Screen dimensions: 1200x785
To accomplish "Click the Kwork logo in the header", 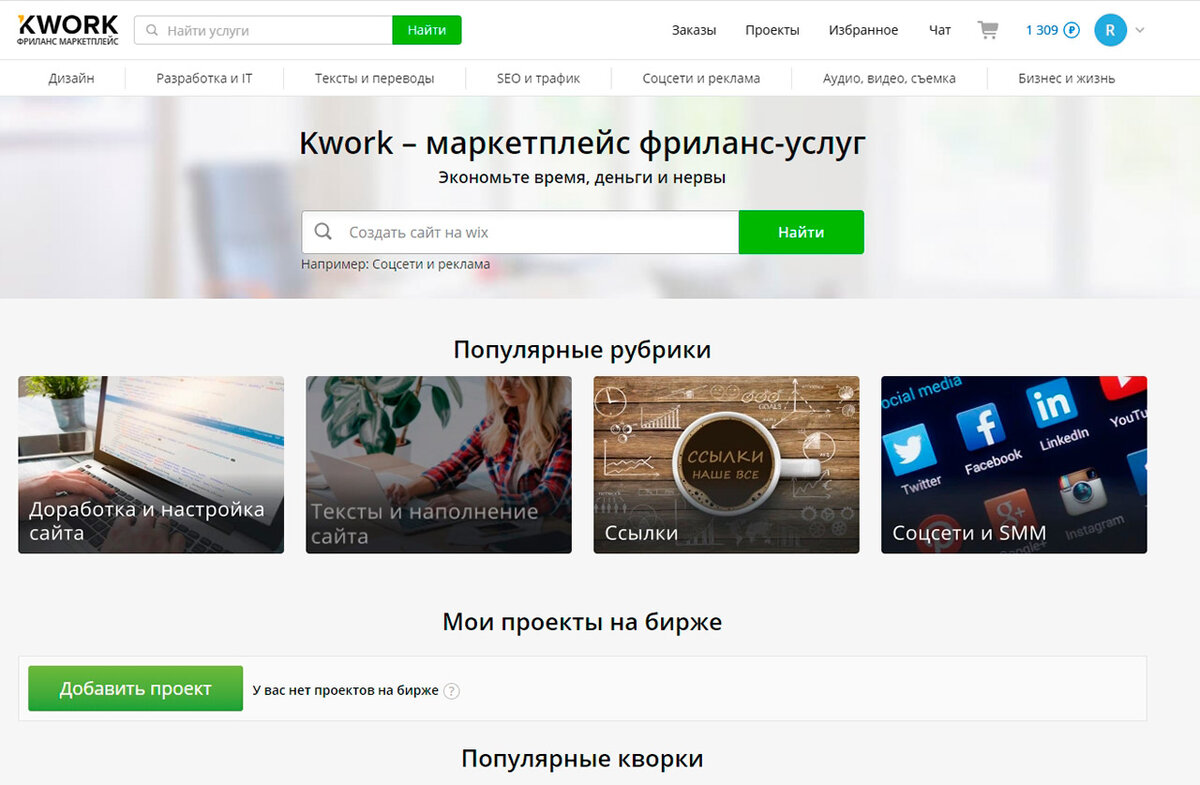I will click(68, 30).
